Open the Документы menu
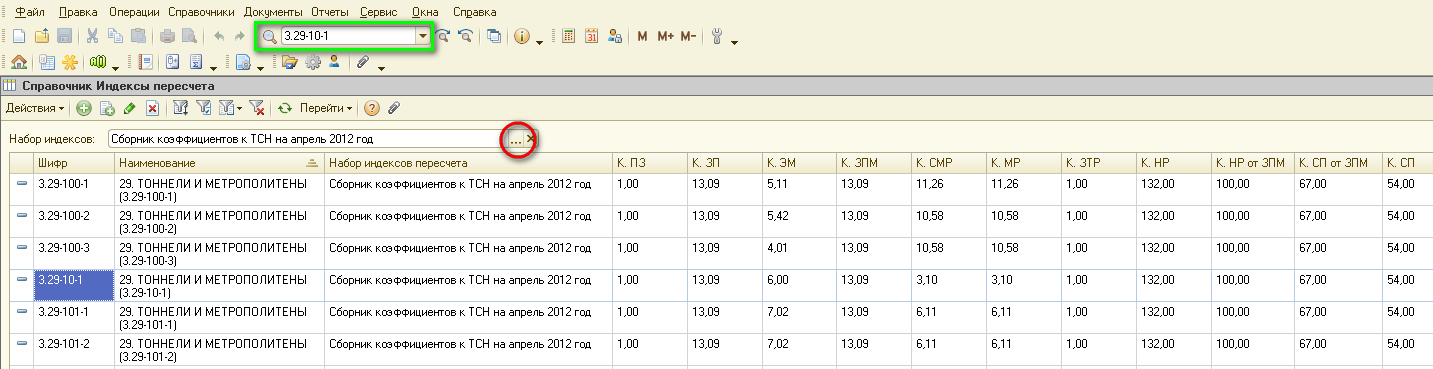Viewport: 1433px width, 369px height. (274, 12)
